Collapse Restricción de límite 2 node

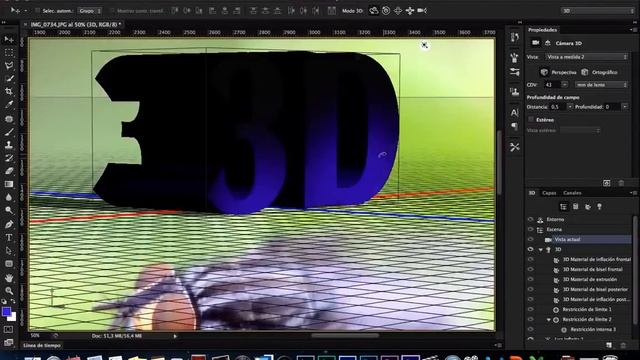click(x=549, y=320)
